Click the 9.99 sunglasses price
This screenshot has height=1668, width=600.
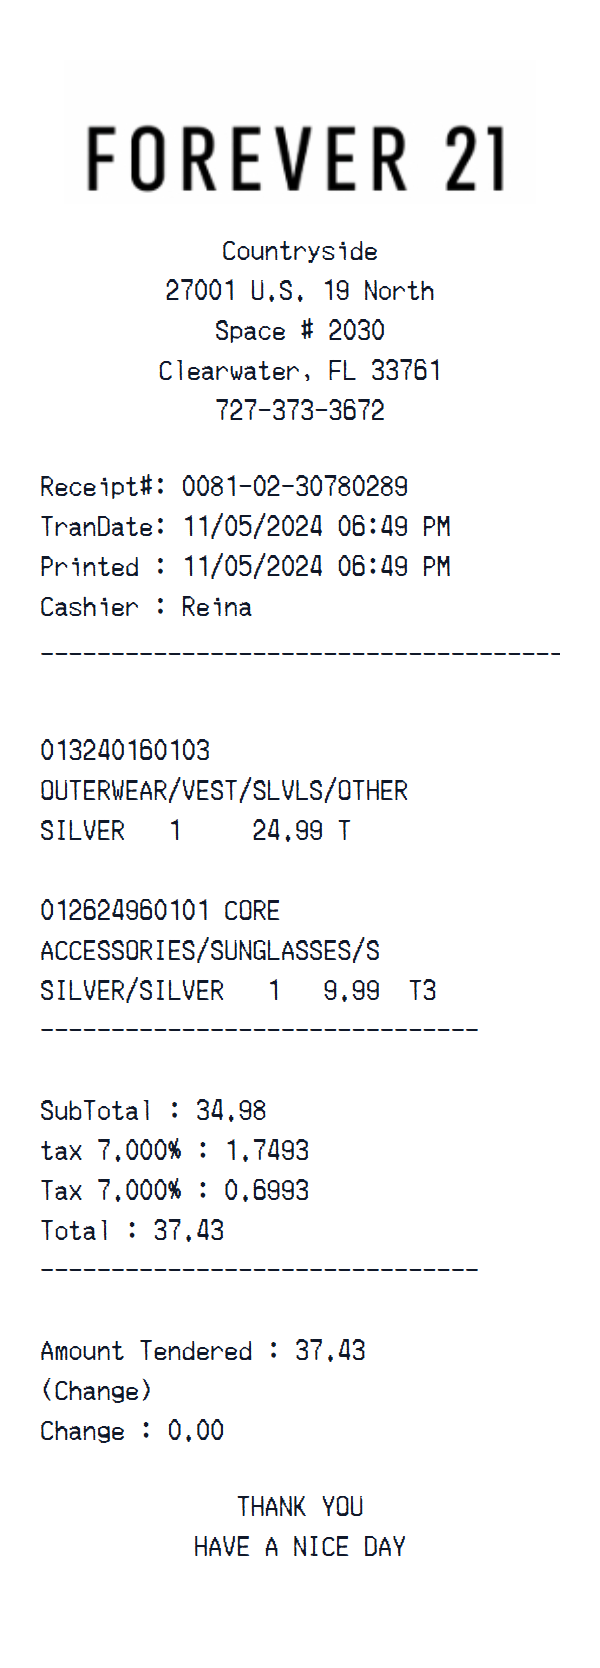(x=351, y=991)
